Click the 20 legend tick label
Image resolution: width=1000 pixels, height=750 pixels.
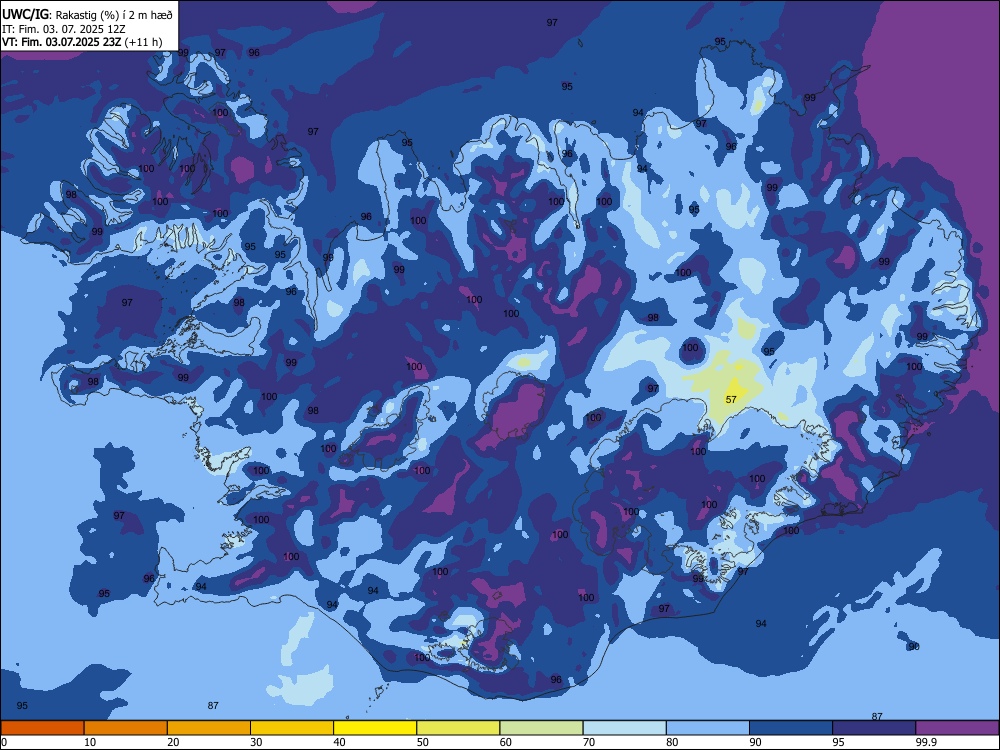[173, 742]
